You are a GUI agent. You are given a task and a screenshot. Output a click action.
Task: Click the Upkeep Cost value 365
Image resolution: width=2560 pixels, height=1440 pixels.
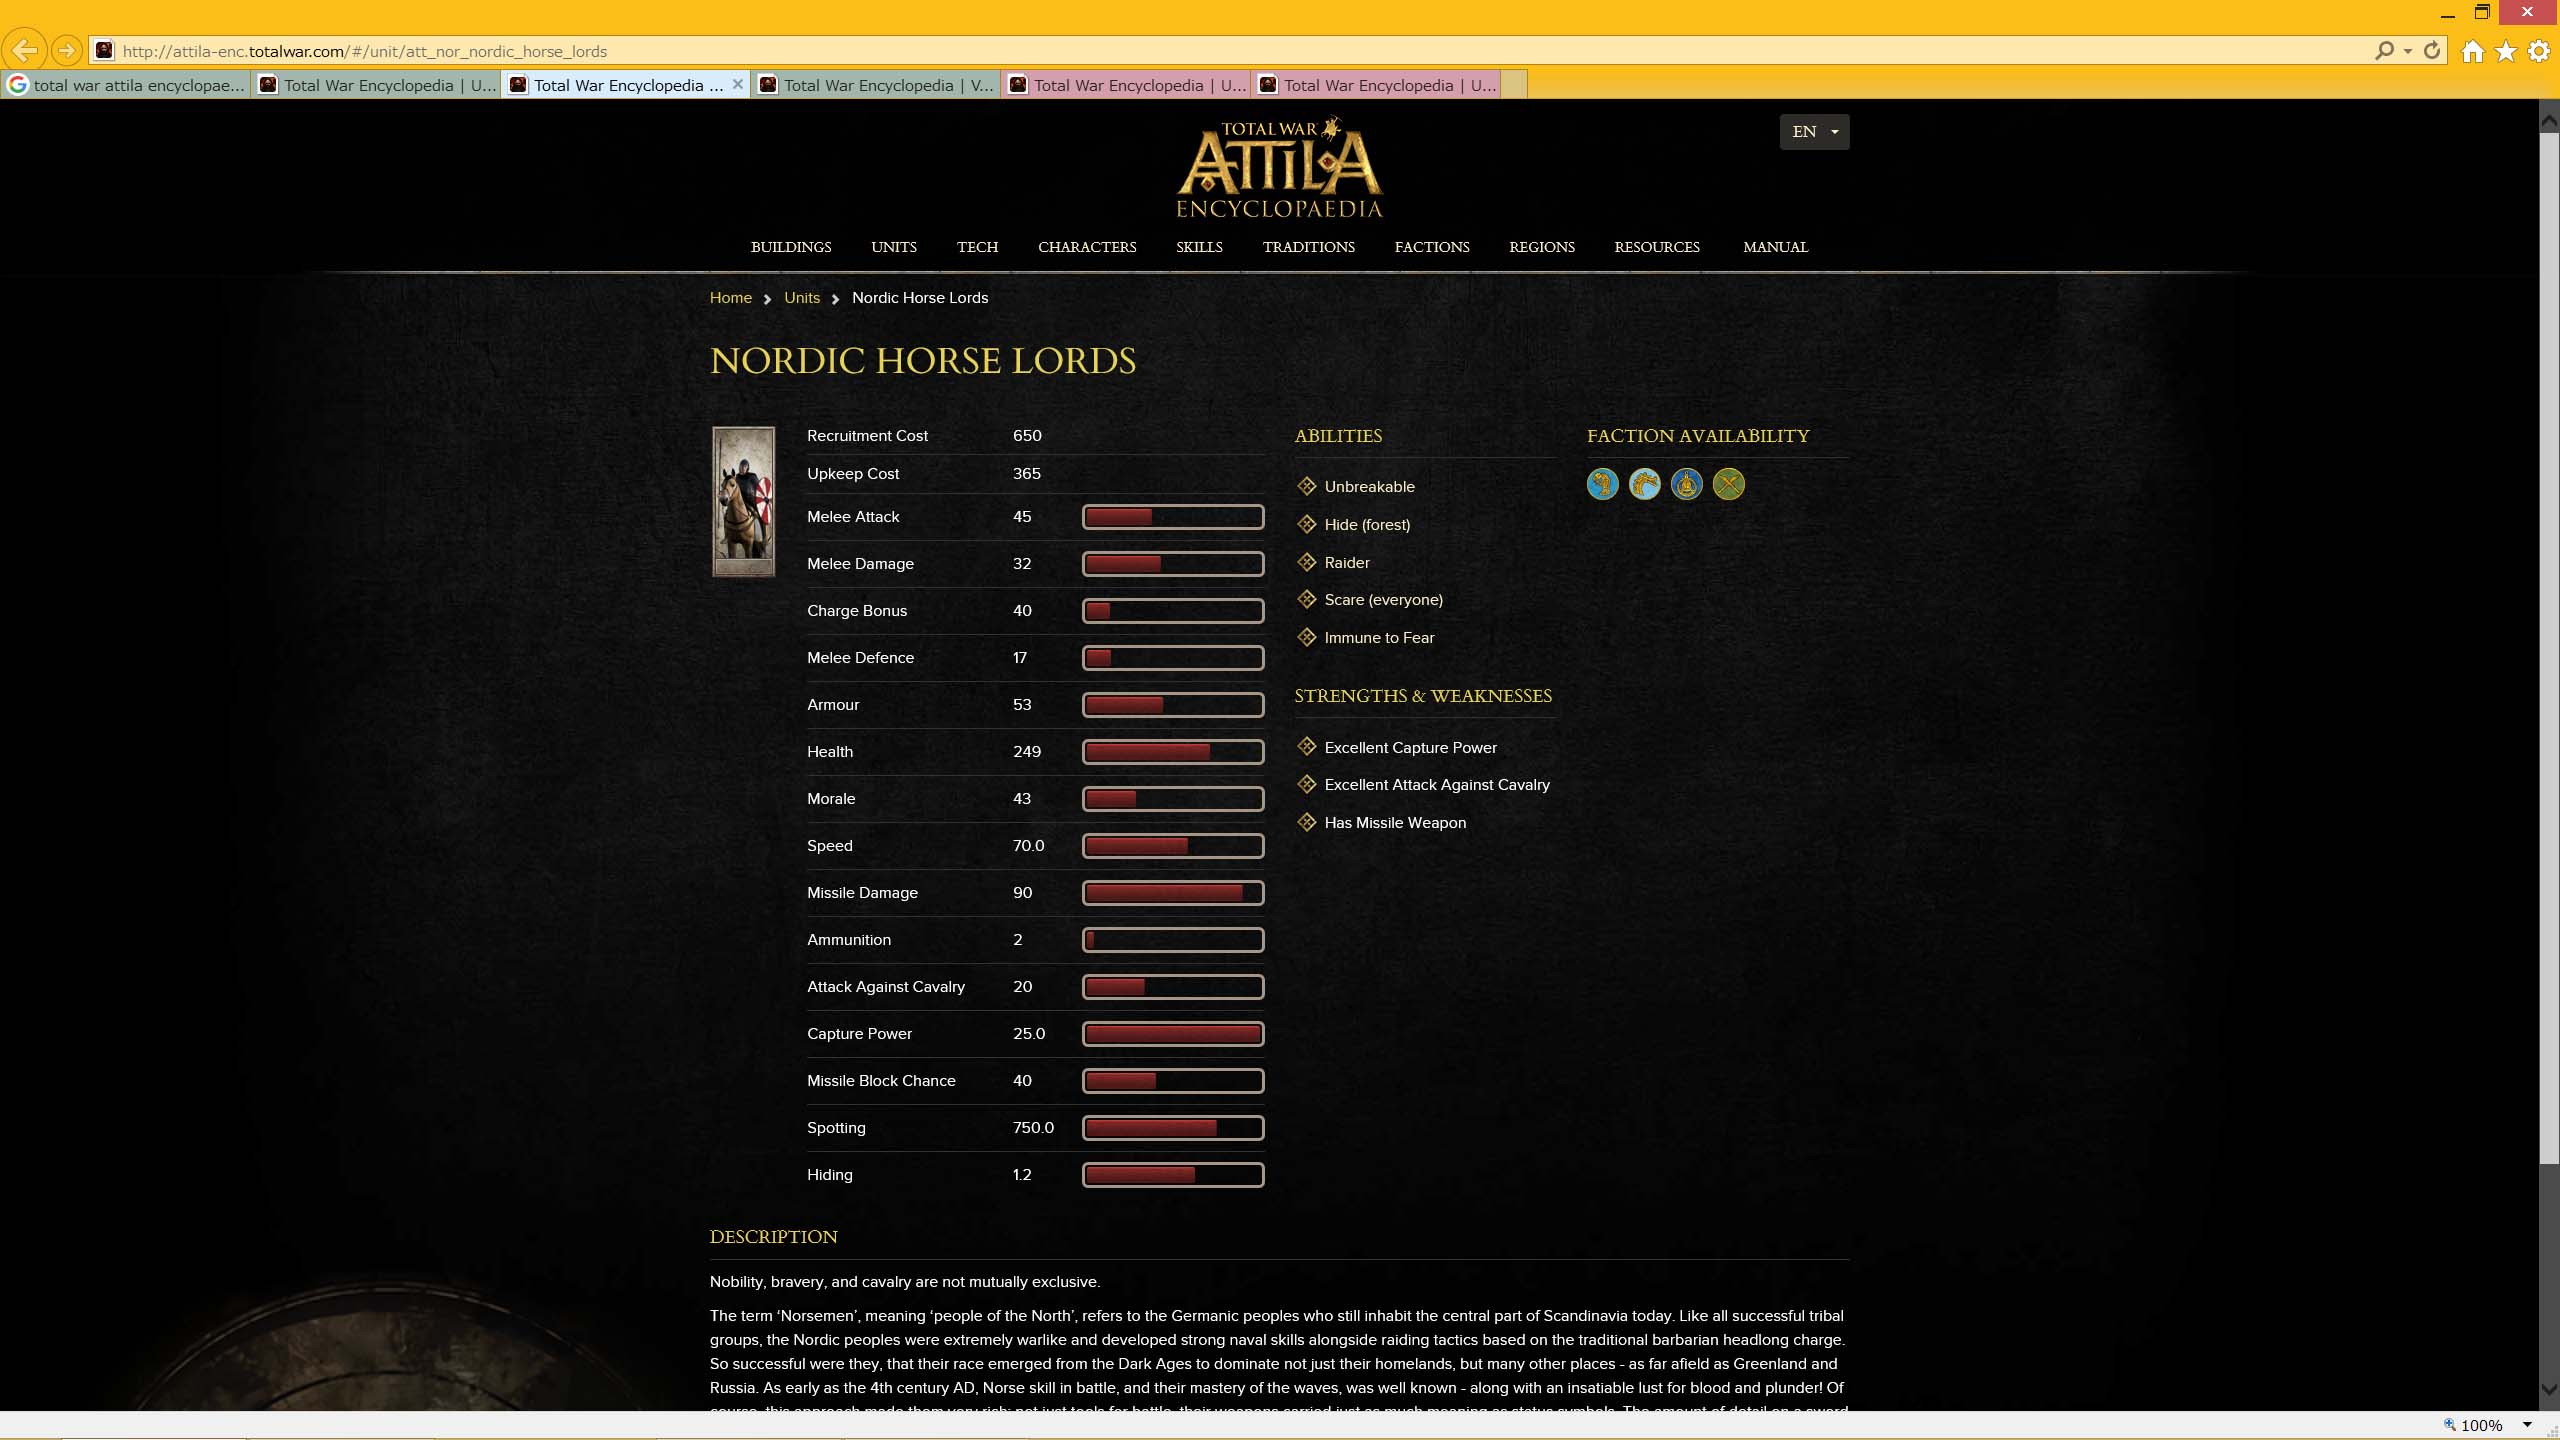point(1026,474)
